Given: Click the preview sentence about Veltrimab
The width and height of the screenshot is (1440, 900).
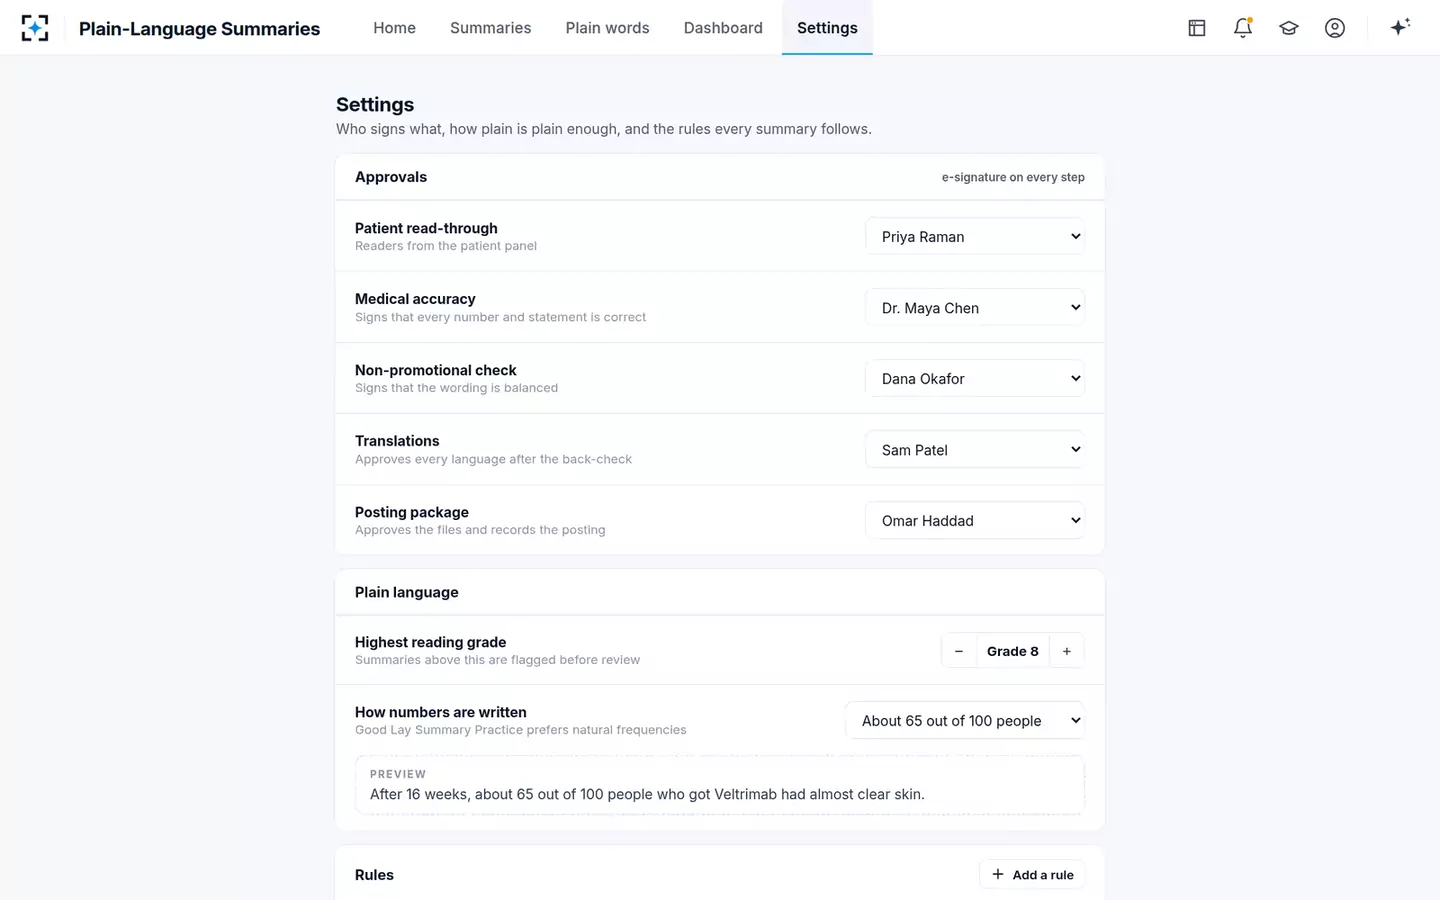Looking at the screenshot, I should [x=647, y=794].
